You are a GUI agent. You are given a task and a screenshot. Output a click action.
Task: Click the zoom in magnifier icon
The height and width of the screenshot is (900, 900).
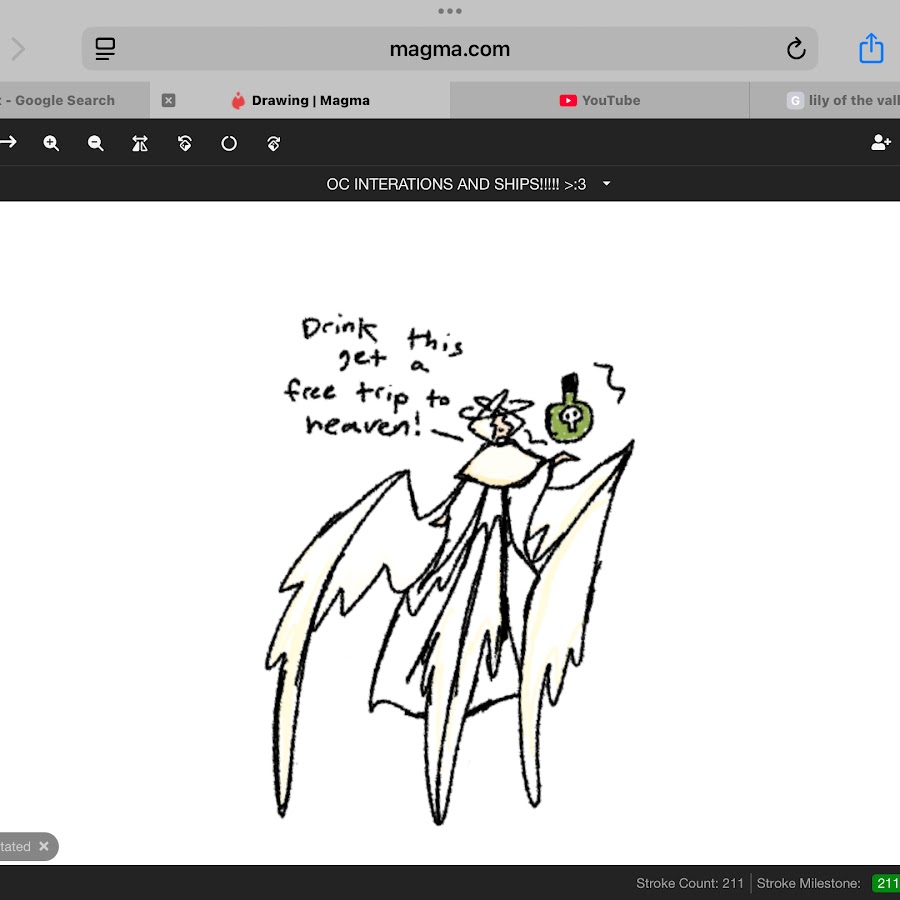(x=52, y=143)
